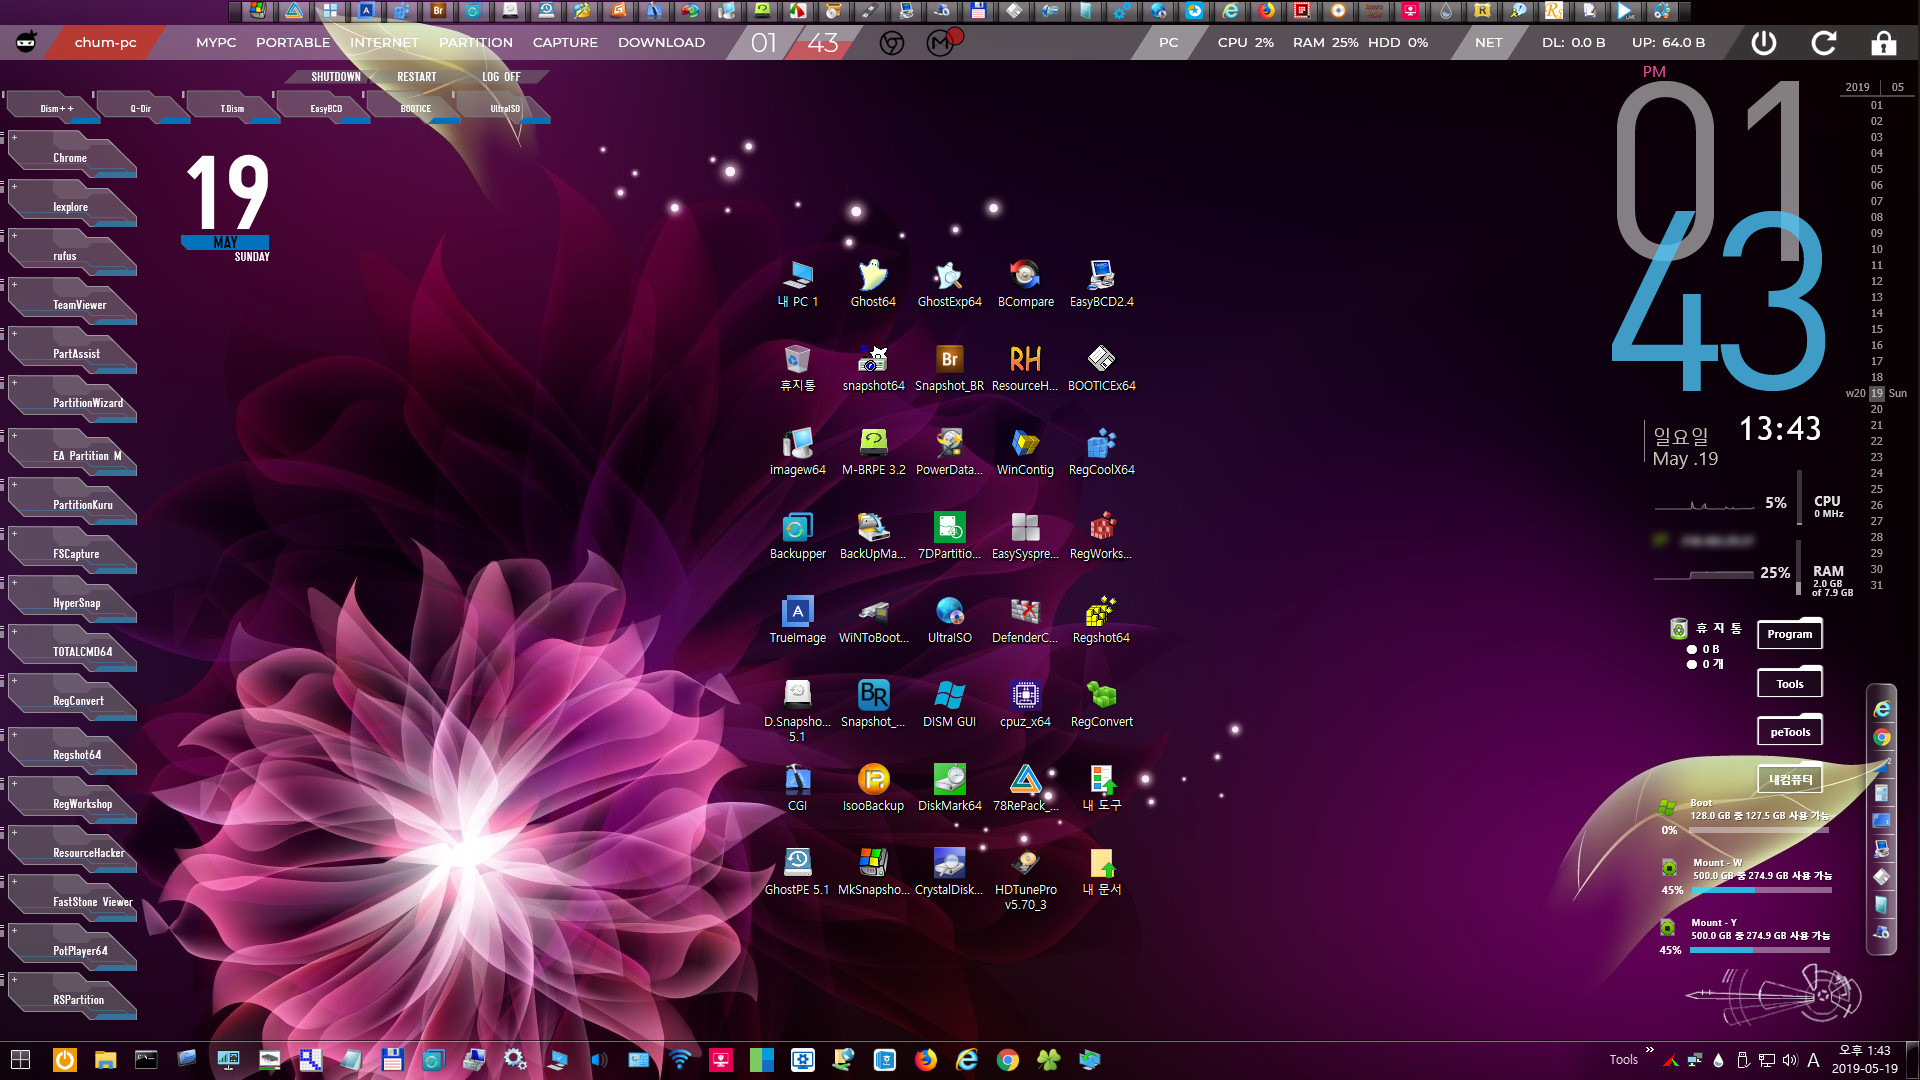Open Chrome from the right-side vertical dock

1882,737
